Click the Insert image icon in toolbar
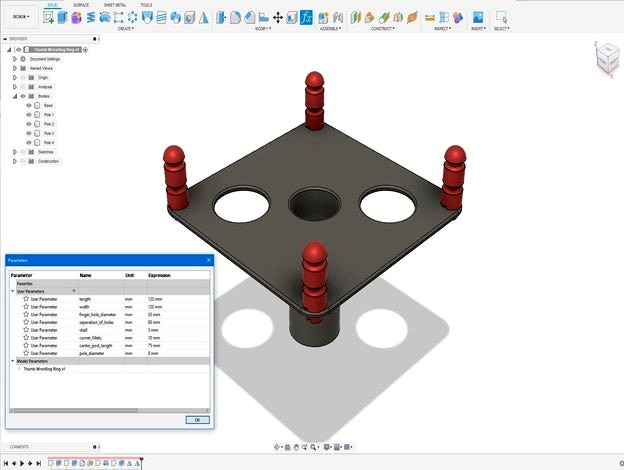The width and height of the screenshot is (624, 470). coord(478,18)
